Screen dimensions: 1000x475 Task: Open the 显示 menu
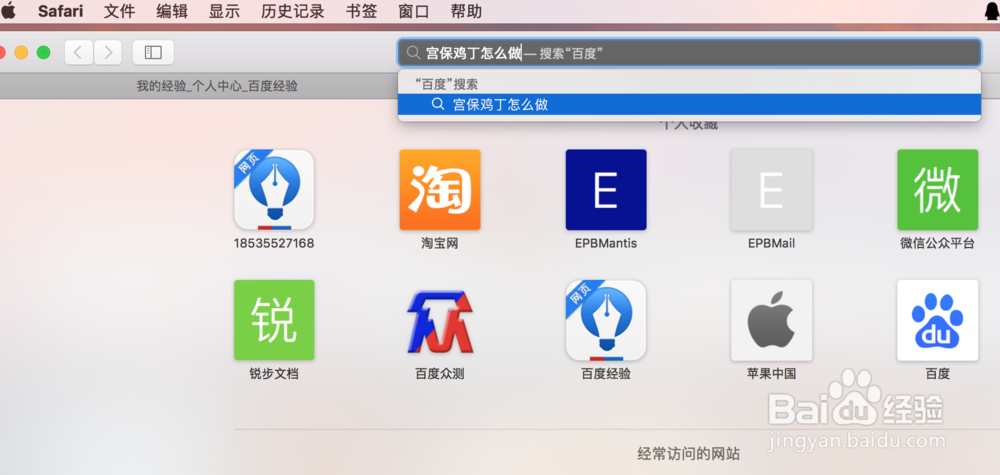click(x=224, y=11)
